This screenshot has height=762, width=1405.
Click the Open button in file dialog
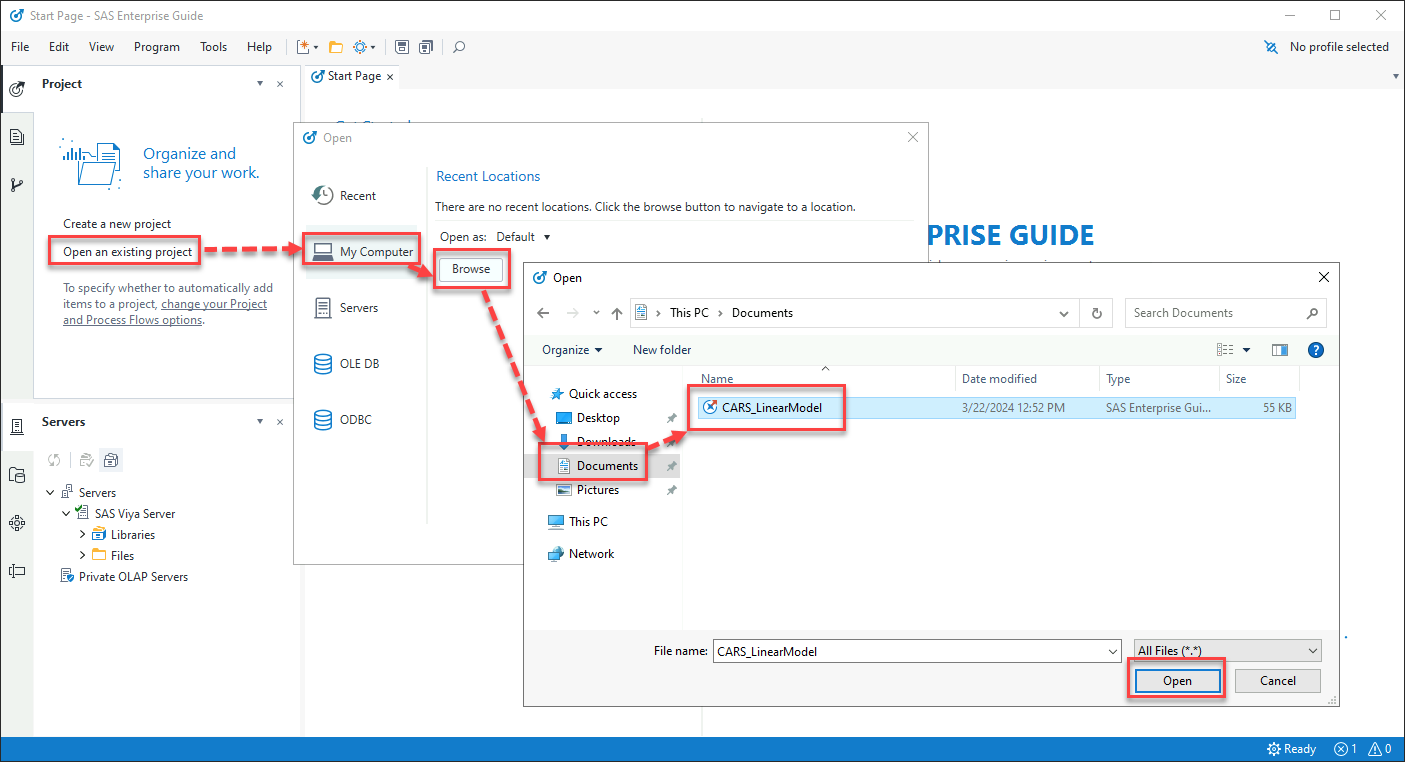click(x=1176, y=681)
